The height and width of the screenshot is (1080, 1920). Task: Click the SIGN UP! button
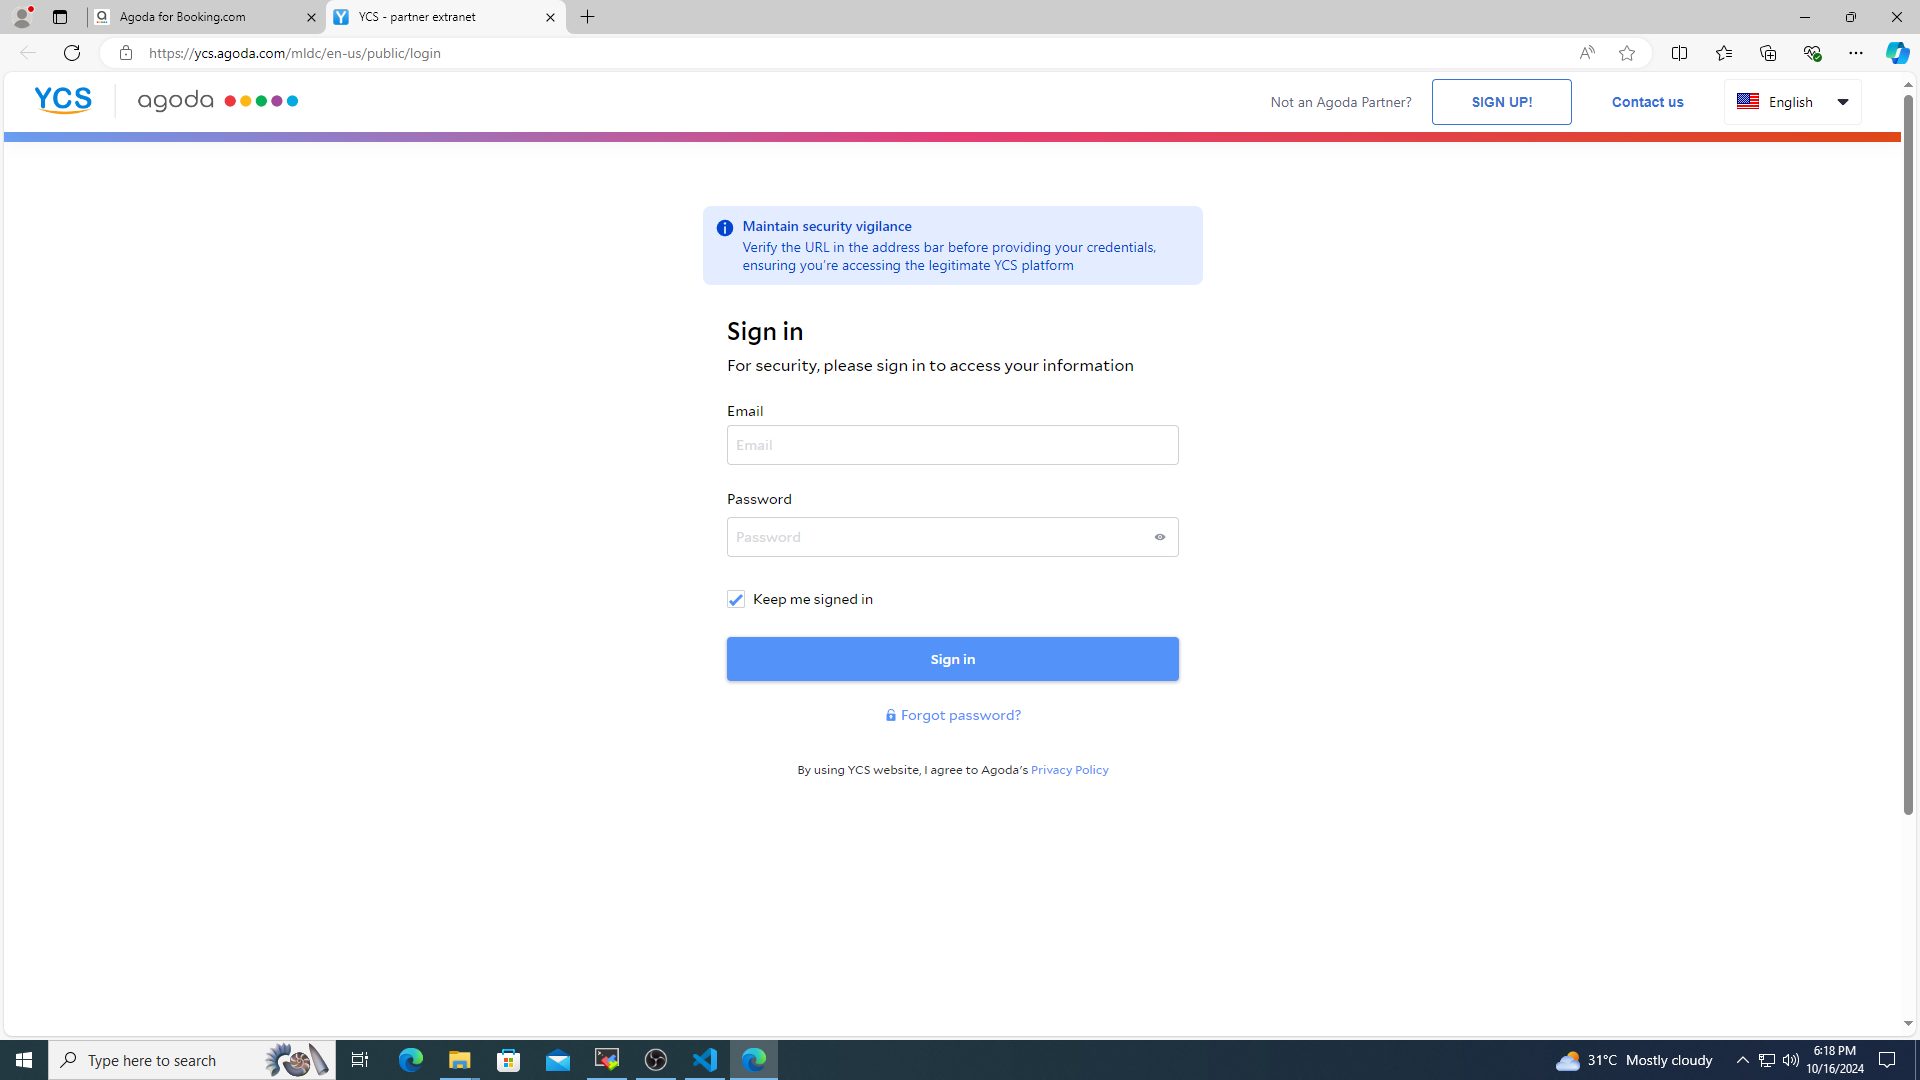[x=1501, y=102]
